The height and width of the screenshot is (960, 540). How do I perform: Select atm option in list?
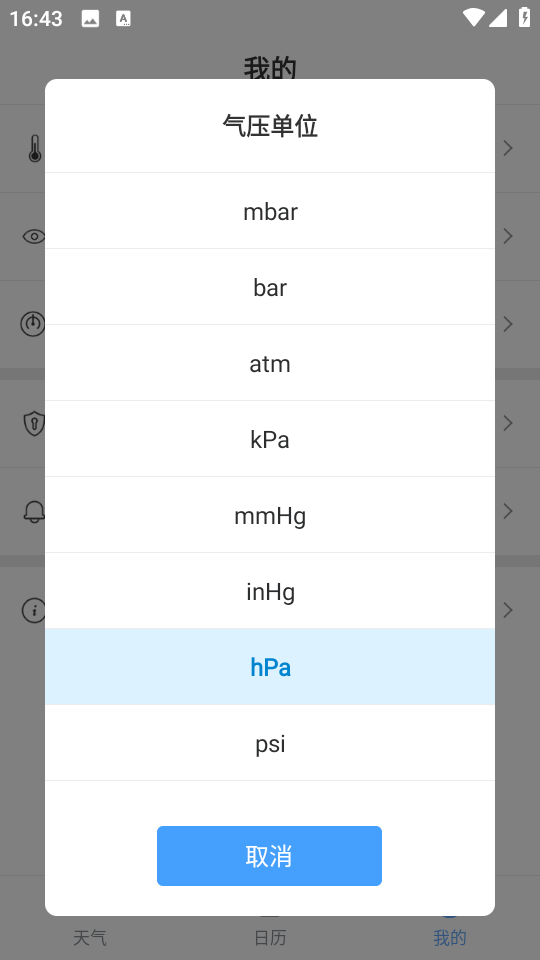point(270,363)
